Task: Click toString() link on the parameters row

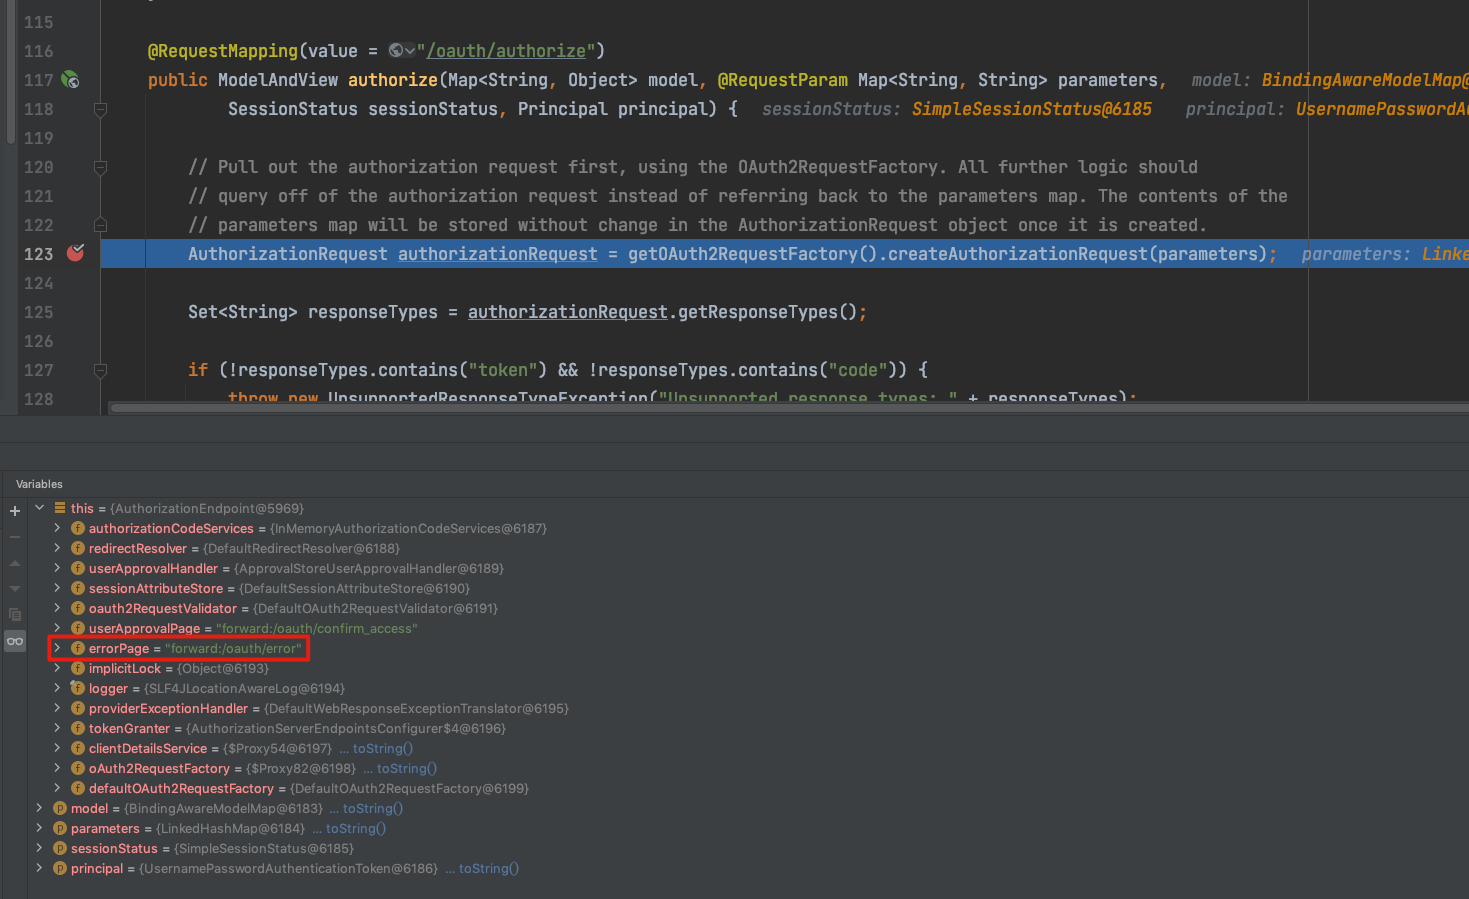Action: [x=356, y=828]
